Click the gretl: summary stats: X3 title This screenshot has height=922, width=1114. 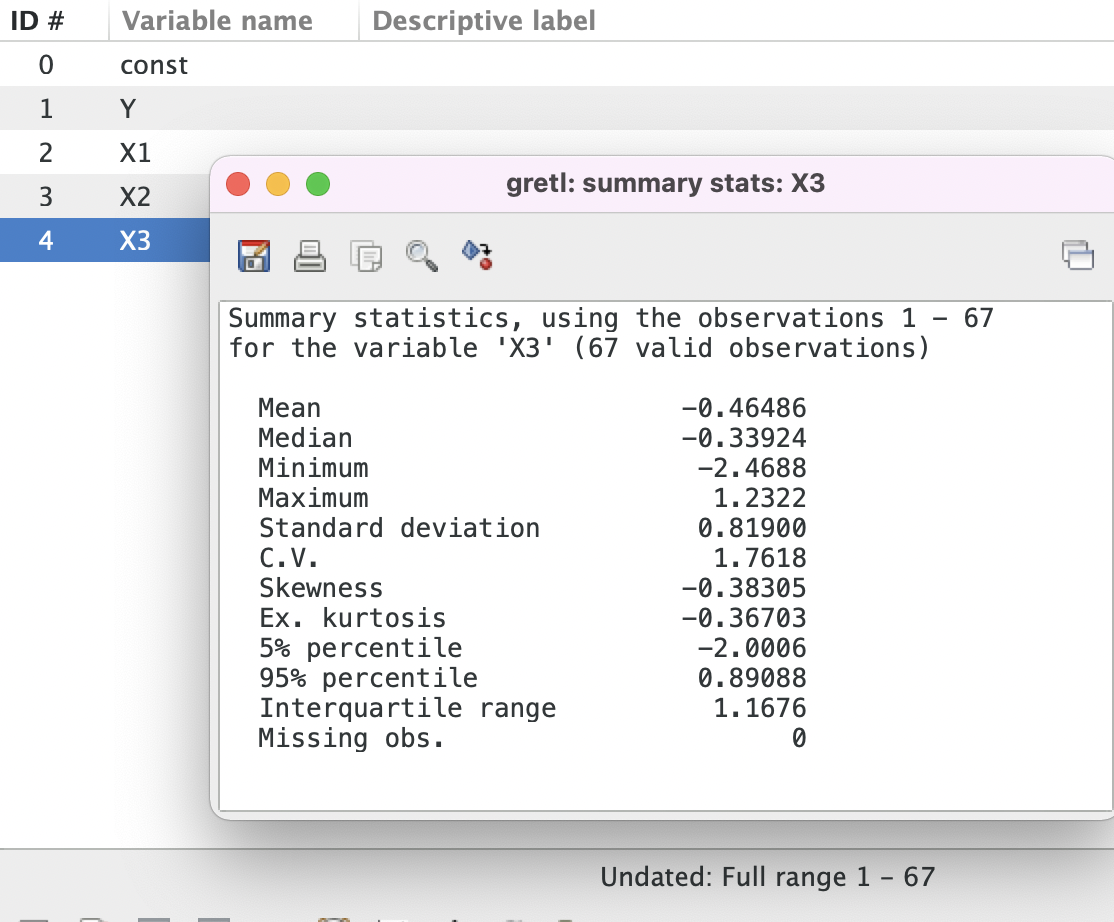(665, 183)
